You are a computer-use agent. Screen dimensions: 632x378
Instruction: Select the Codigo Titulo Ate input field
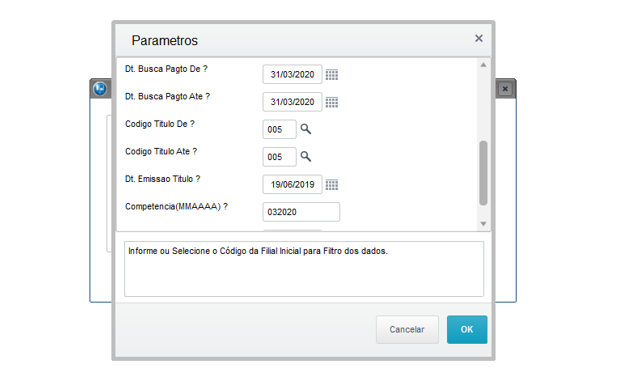[x=279, y=157]
